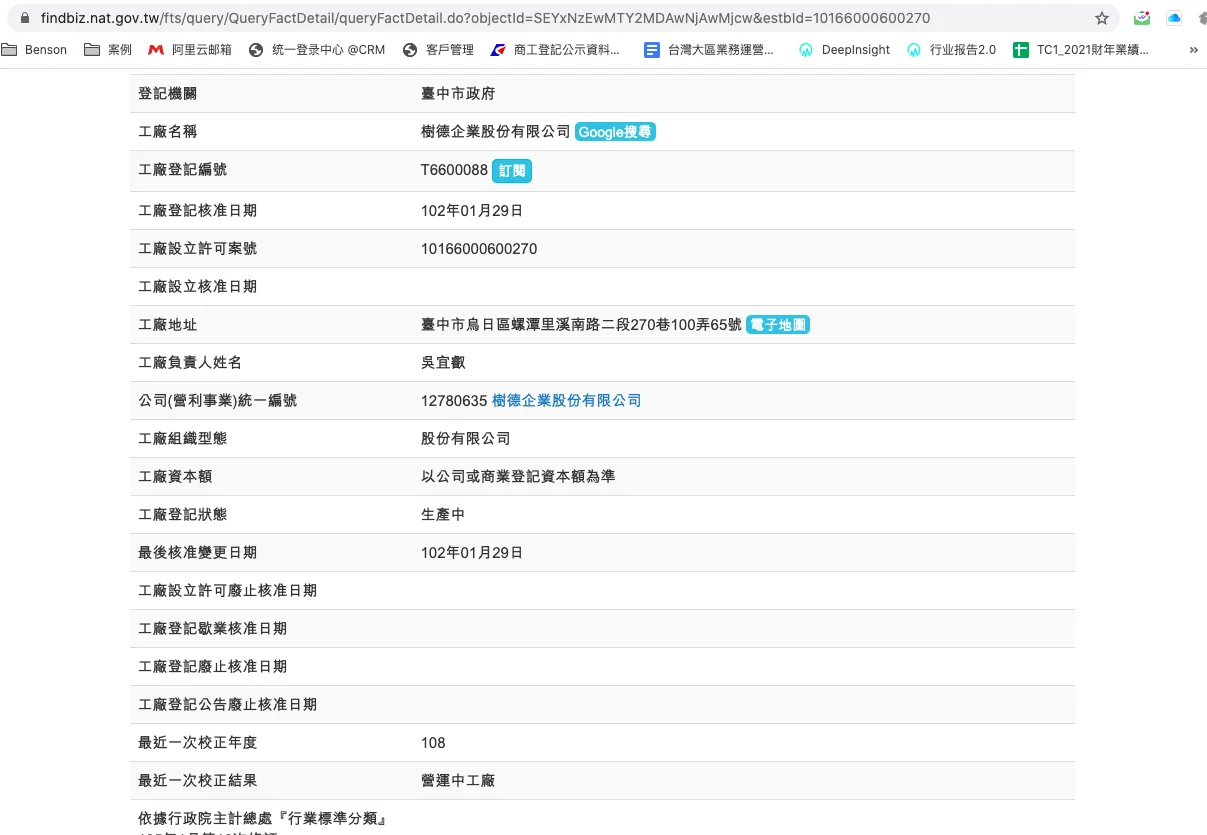The height and width of the screenshot is (835, 1207).
Task: Open the 统一登录中心 @CRM bookmark
Action: 317,50
